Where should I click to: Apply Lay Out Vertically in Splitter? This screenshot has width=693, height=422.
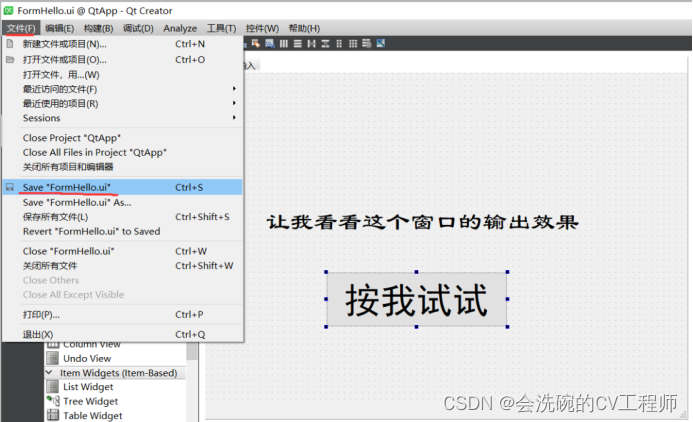(x=325, y=43)
